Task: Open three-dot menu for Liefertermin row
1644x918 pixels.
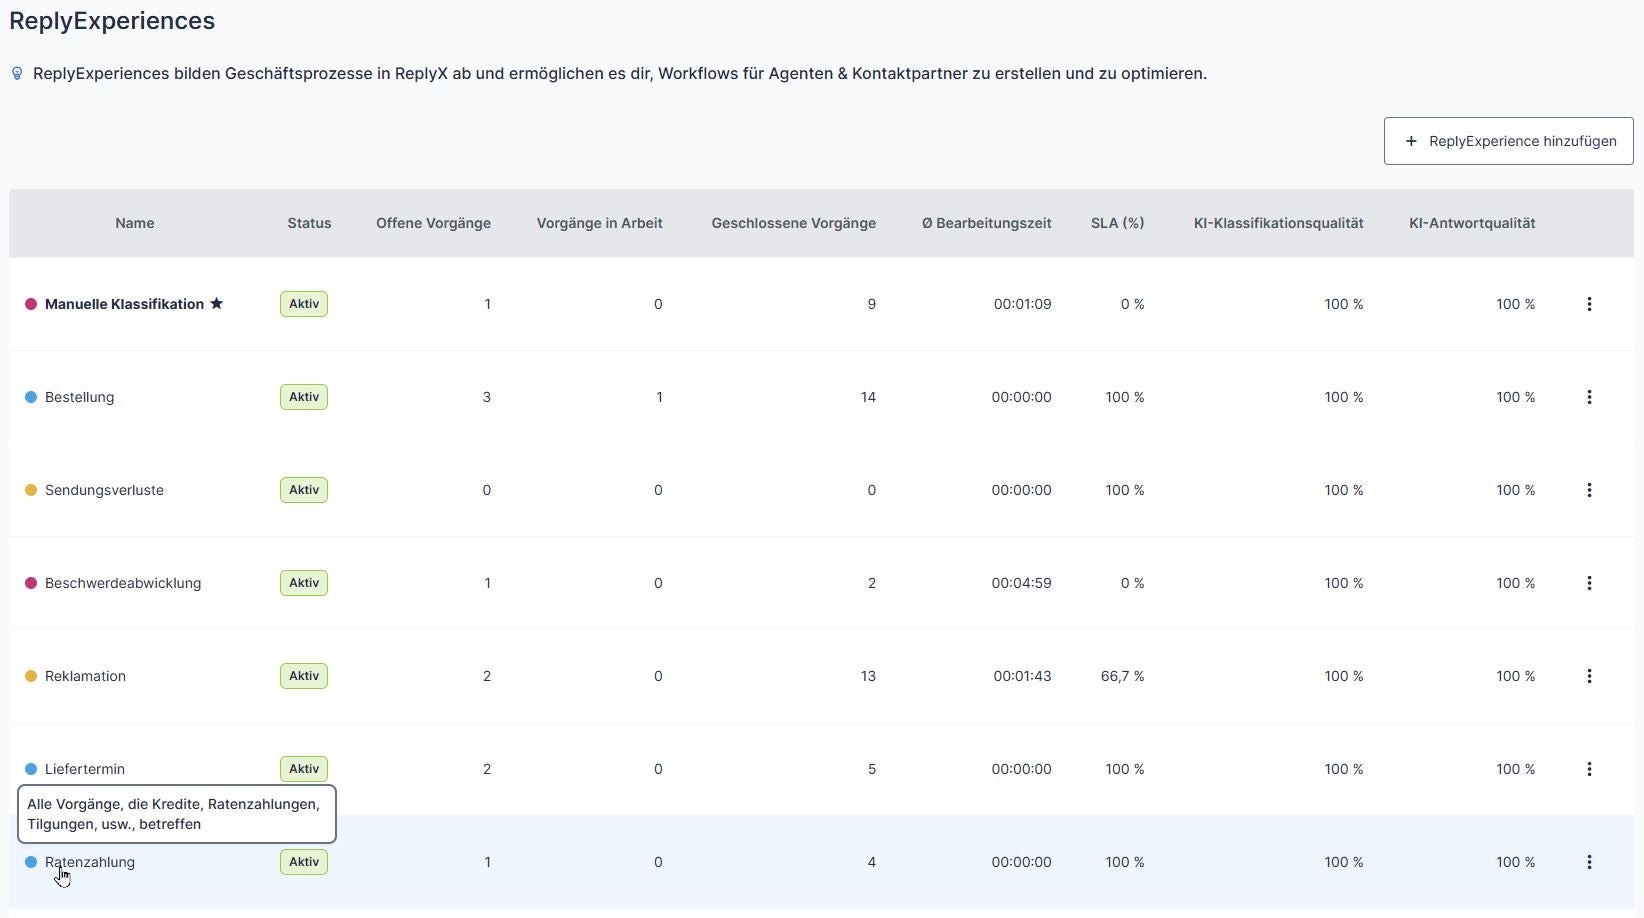Action: tap(1589, 769)
